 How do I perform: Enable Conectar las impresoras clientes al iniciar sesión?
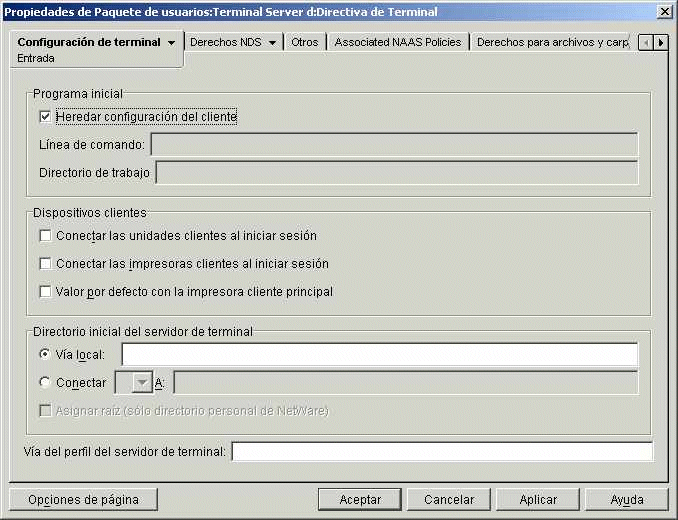tap(45, 264)
